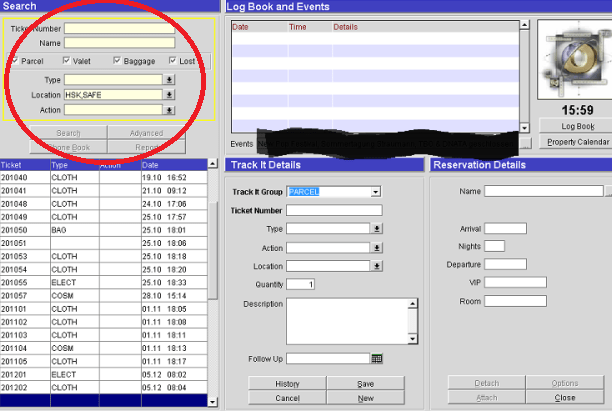Image resolution: width=612 pixels, height=411 pixels.
Task: Click the Save button in Track It Details
Action: (365, 384)
